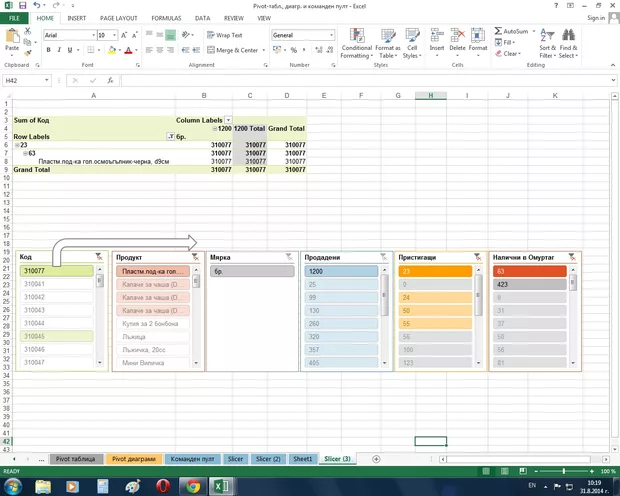Open the PAGE LAYOUT ribbon tab
Viewport: 620px width, 496px height.
[119, 18]
